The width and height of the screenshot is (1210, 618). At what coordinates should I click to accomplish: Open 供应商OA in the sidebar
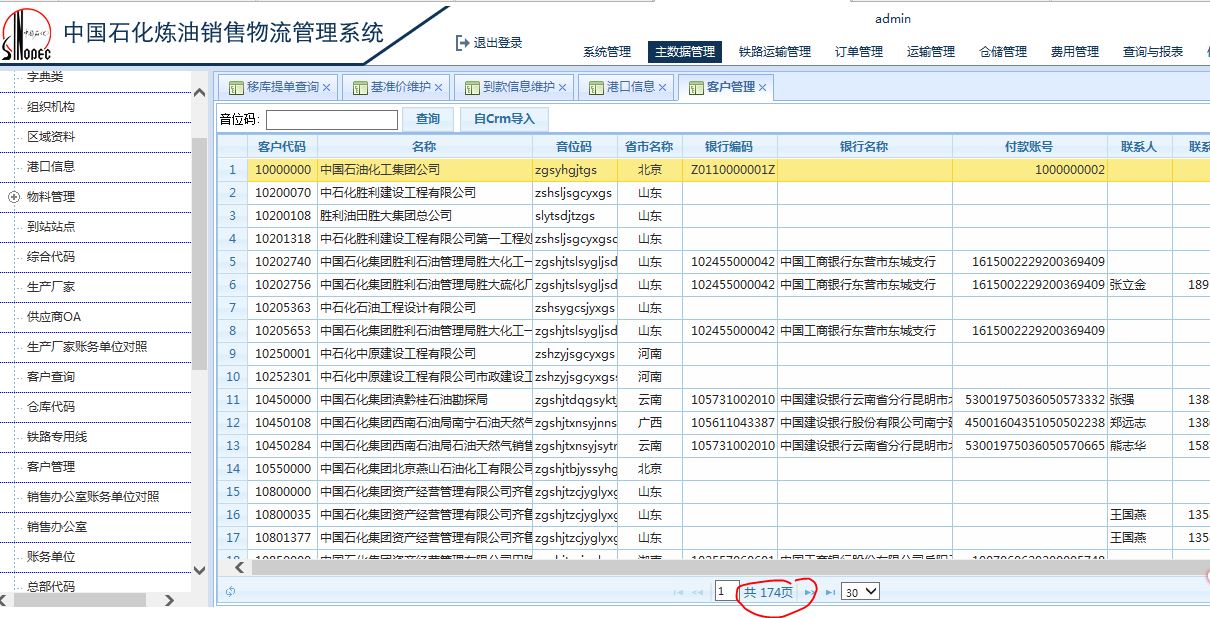coord(54,317)
